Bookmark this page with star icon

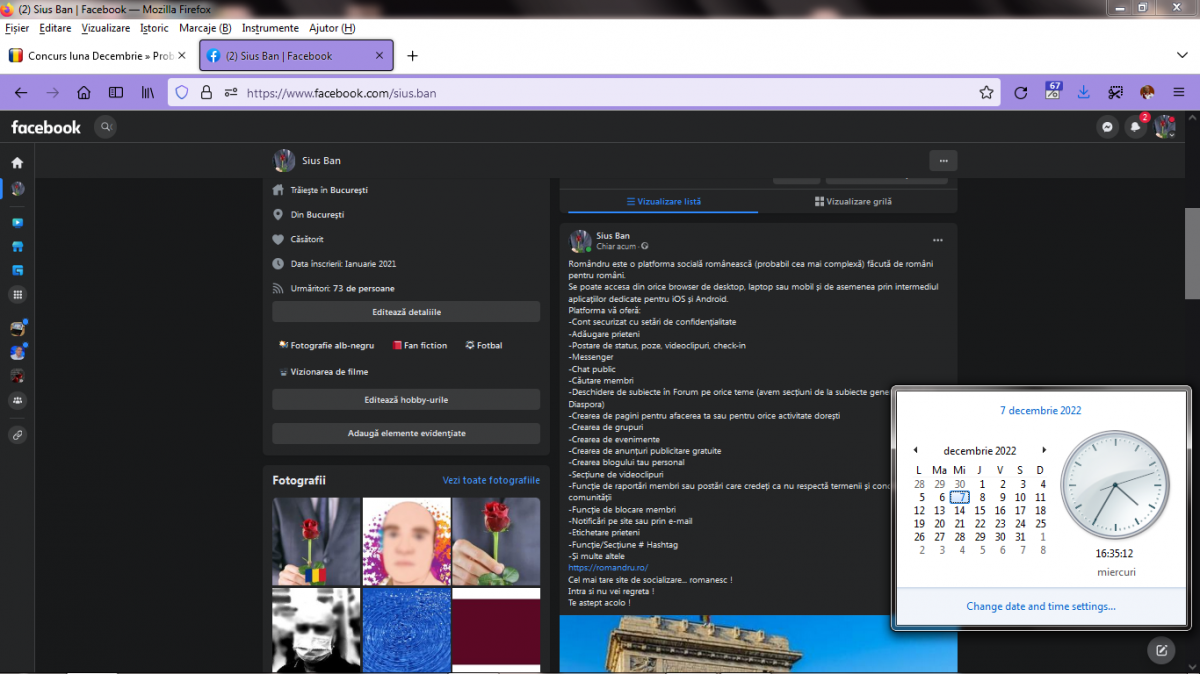tap(986, 93)
